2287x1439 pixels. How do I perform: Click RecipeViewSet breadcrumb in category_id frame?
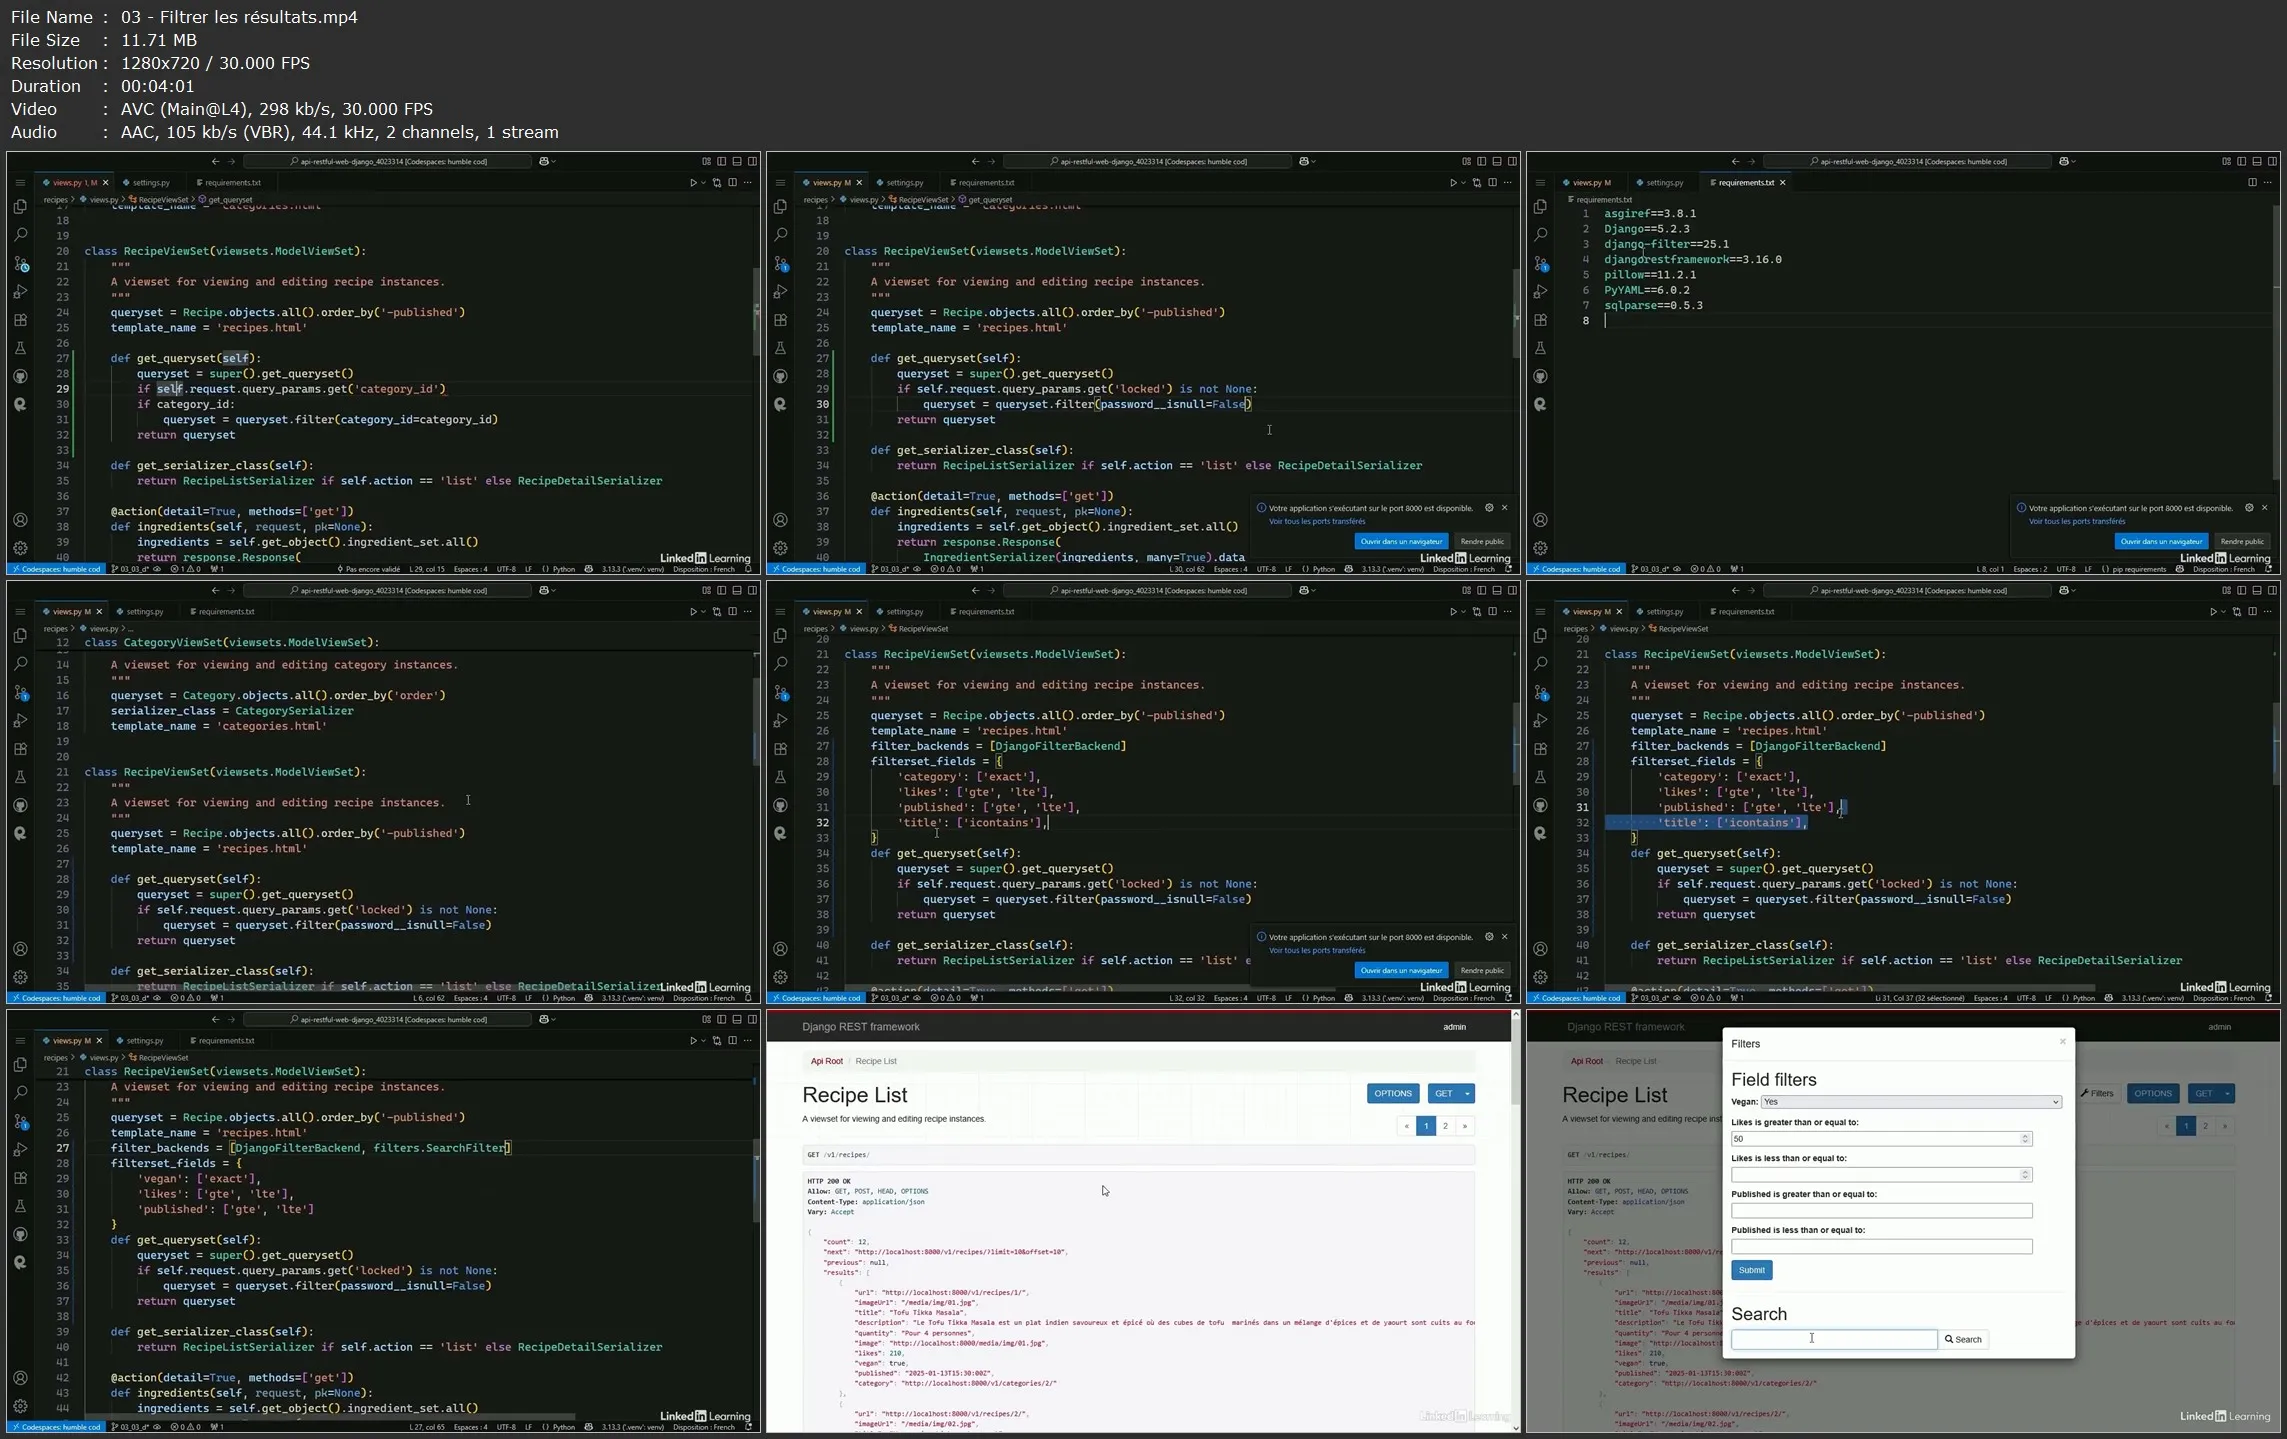click(x=159, y=200)
